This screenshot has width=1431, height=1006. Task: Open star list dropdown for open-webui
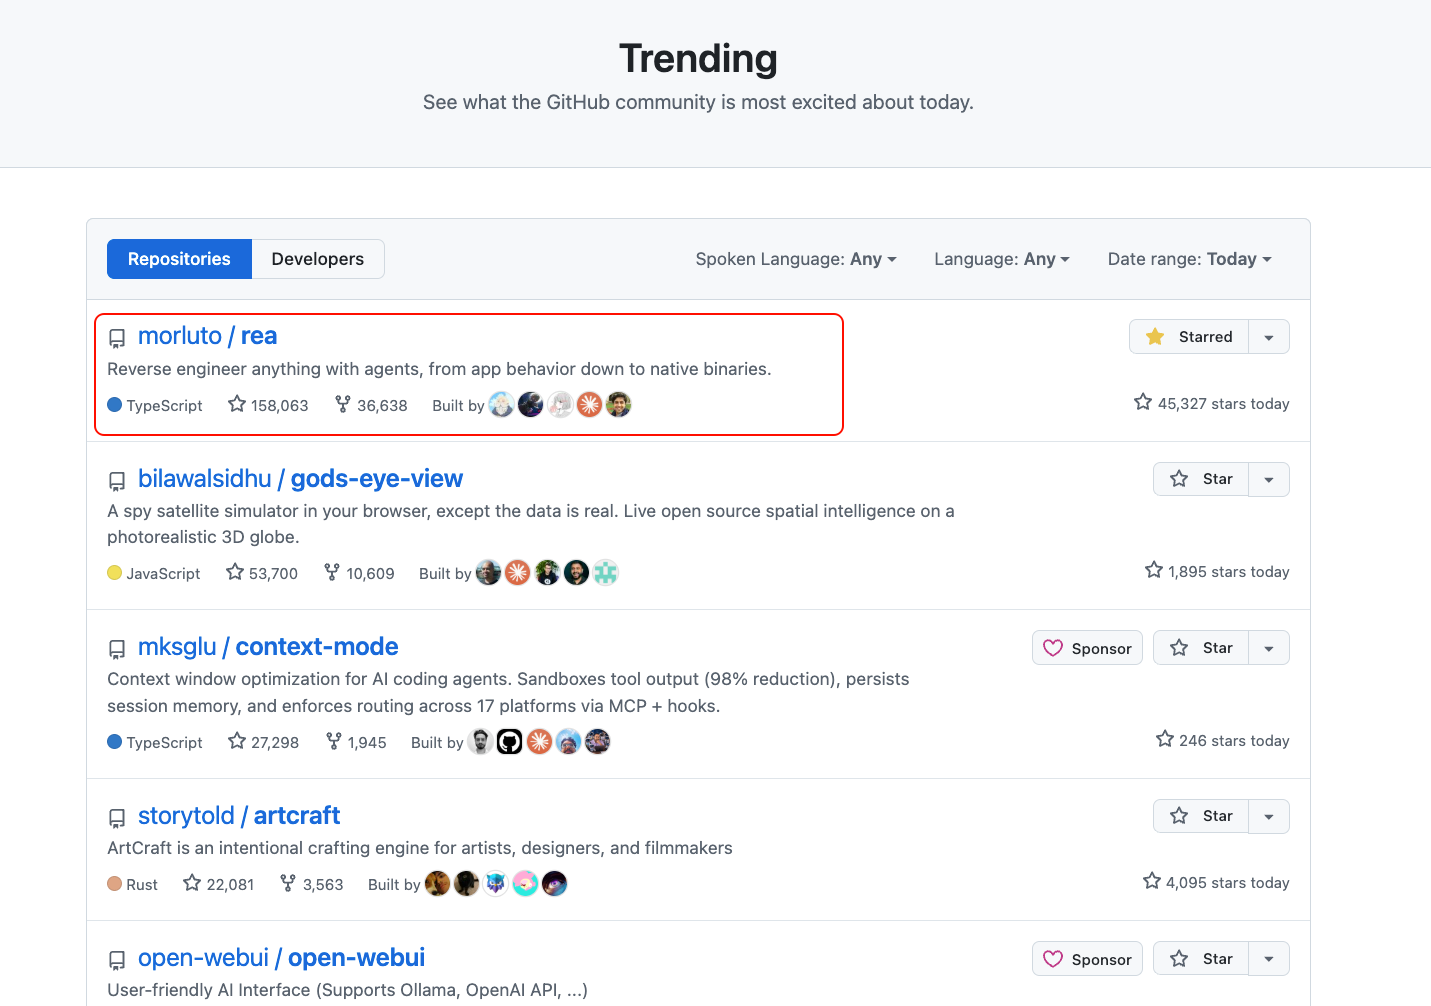(x=1269, y=959)
